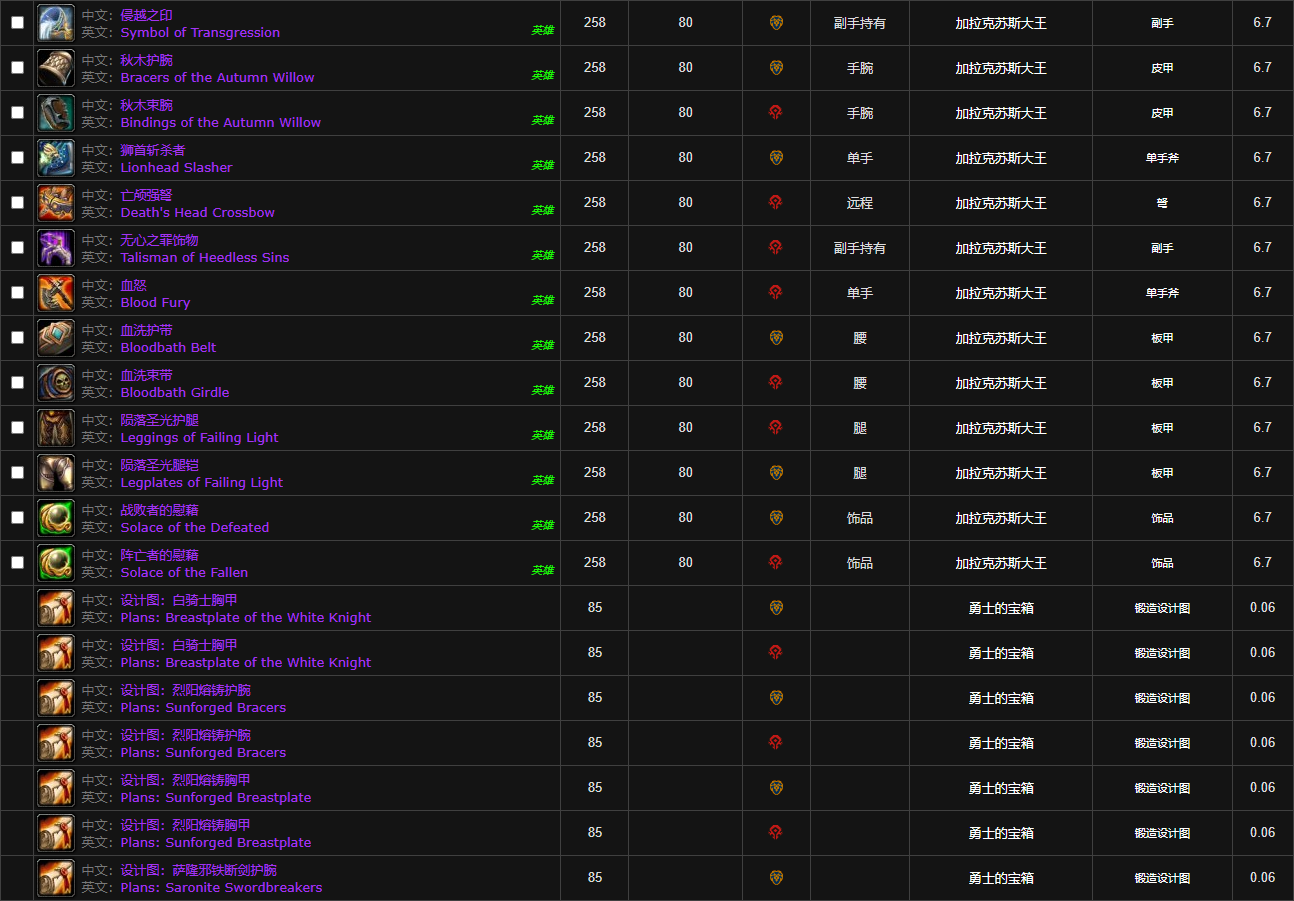Tick the checkbox for Symbol of Transgression

[17, 23]
